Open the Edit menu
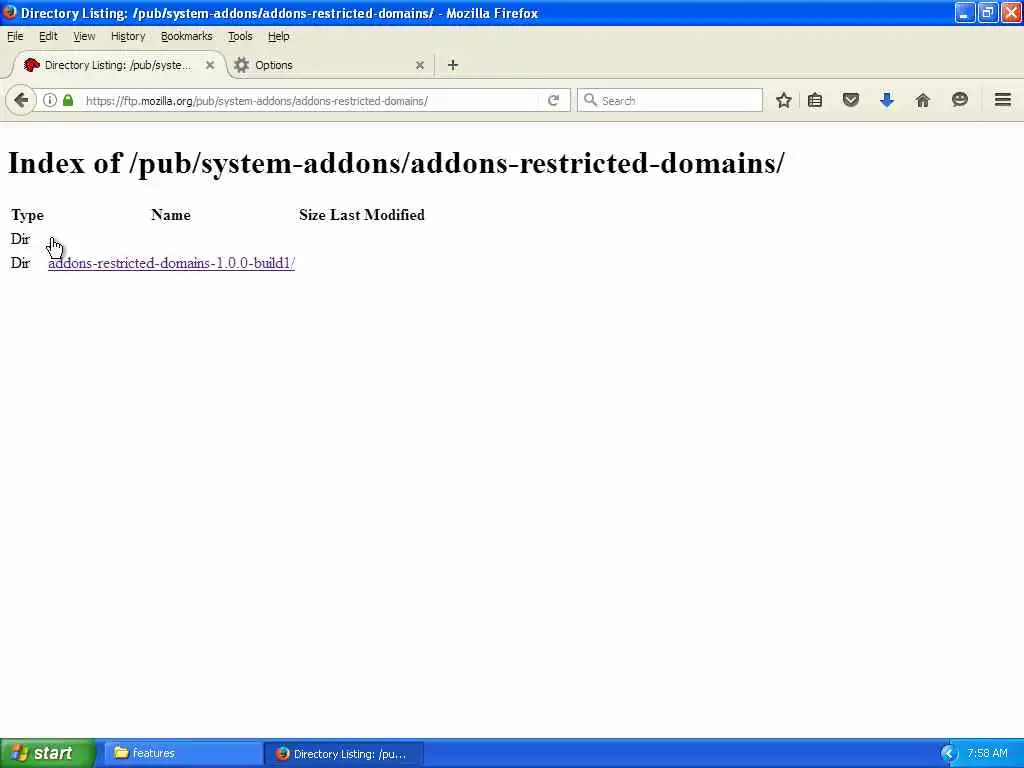This screenshot has width=1024, height=768. point(48,37)
